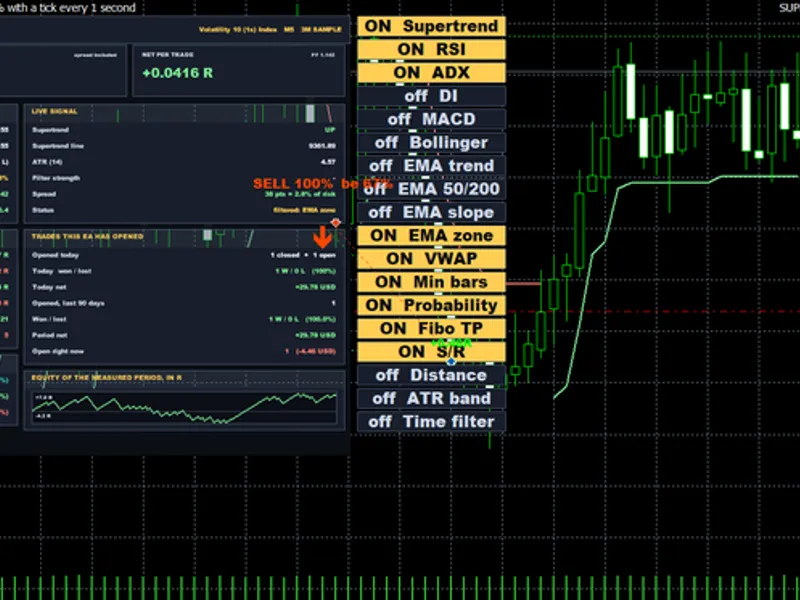The height and width of the screenshot is (600, 800).
Task: Click the Spread row label
Action: click(x=44, y=194)
